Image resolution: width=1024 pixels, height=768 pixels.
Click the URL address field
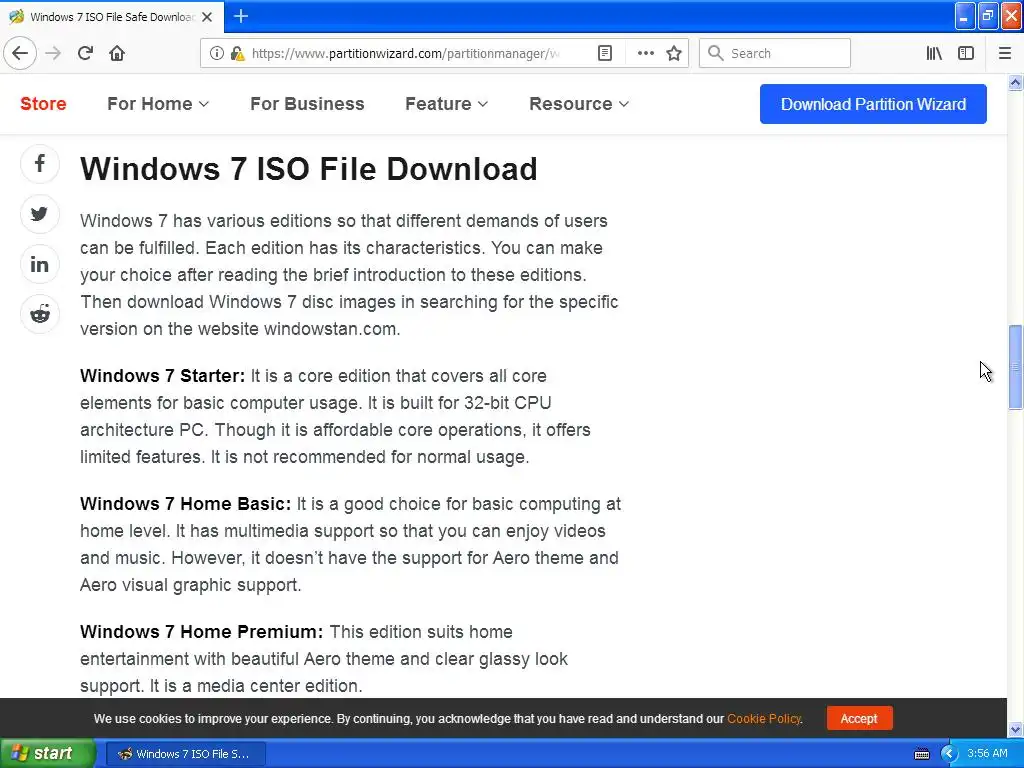(x=406, y=53)
